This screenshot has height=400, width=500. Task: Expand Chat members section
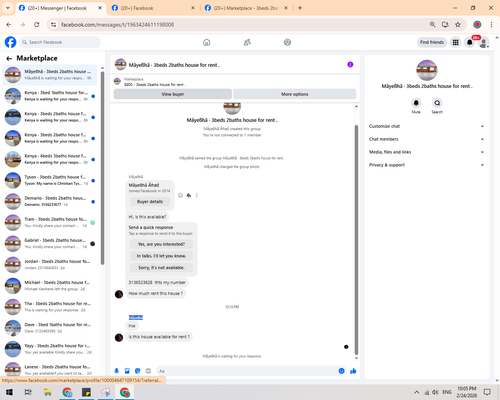pos(426,139)
